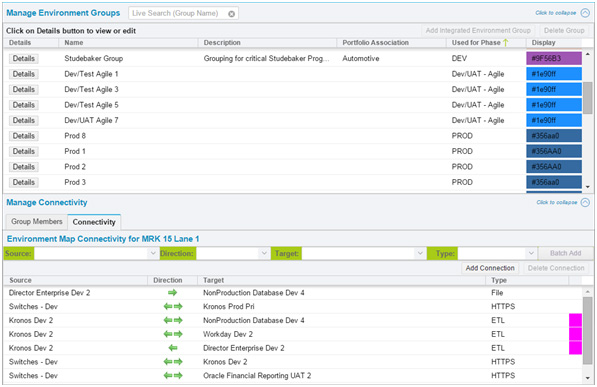Click the Click to collapse link for Manage Connectivity

click(x=557, y=202)
